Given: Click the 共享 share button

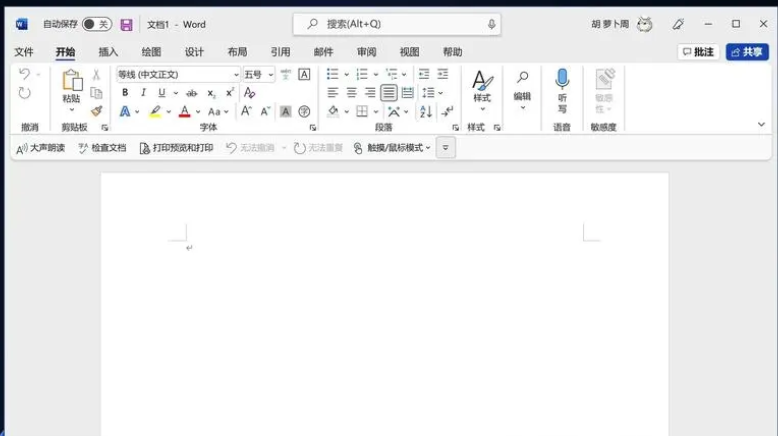Looking at the screenshot, I should (x=747, y=52).
